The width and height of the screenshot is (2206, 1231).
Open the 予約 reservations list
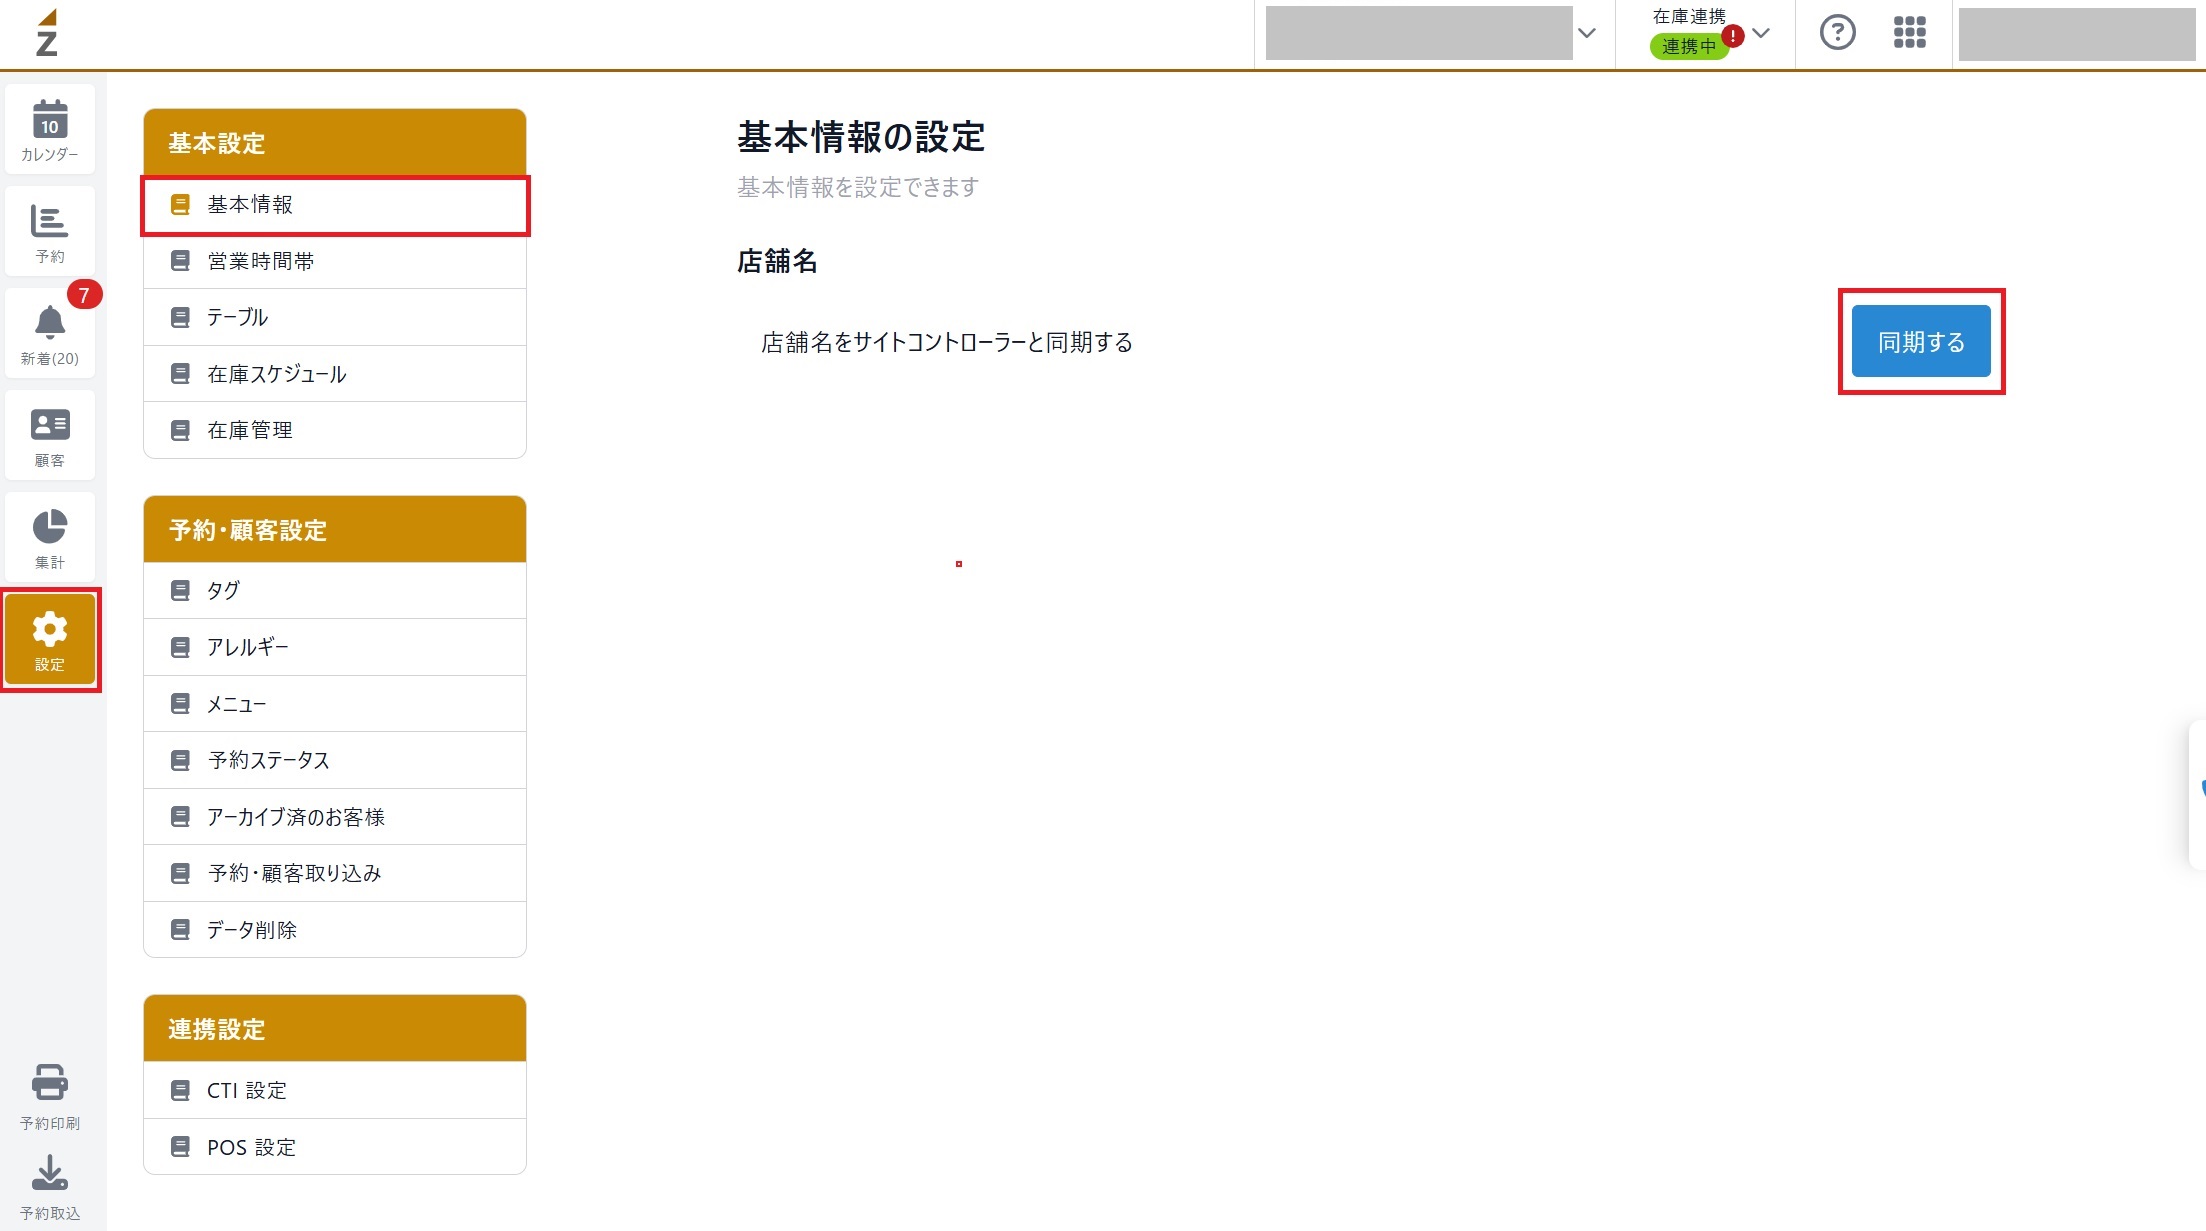click(50, 232)
